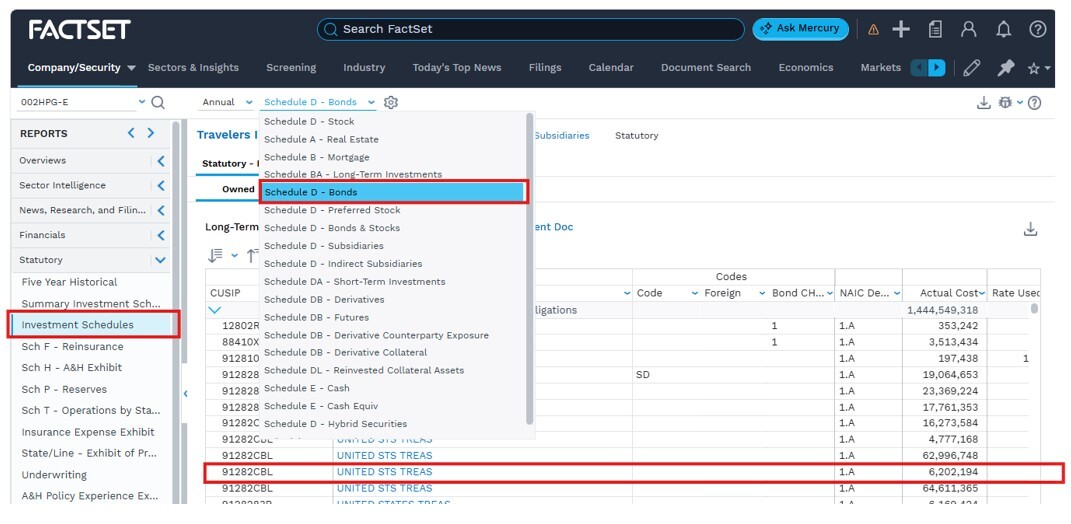Expand the Financials section
This screenshot has height=524, width=1071.
(161, 235)
